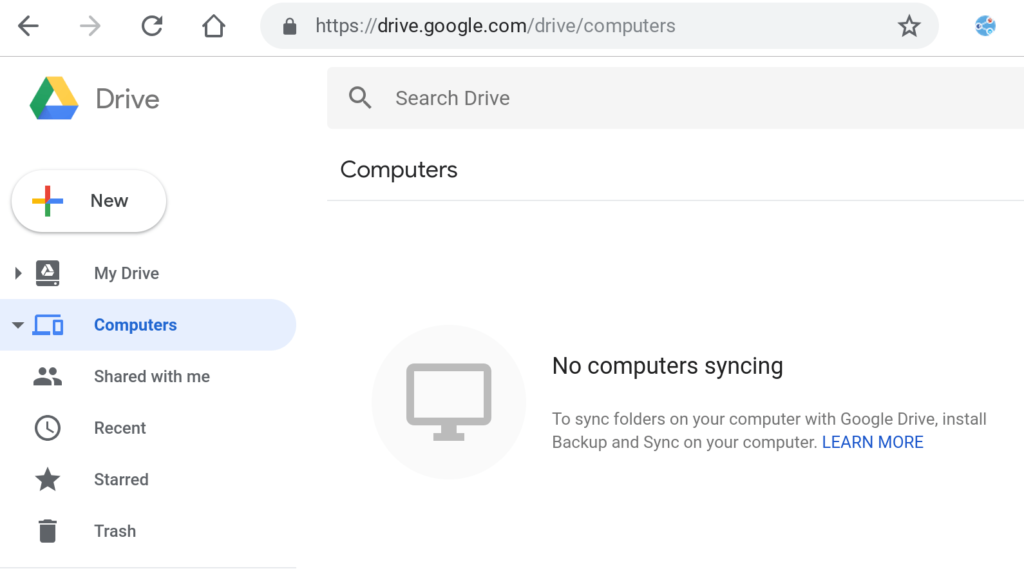Screen dimensions: 1024x571
Task: Collapse the Computers tree arrow
Action: 18,325
